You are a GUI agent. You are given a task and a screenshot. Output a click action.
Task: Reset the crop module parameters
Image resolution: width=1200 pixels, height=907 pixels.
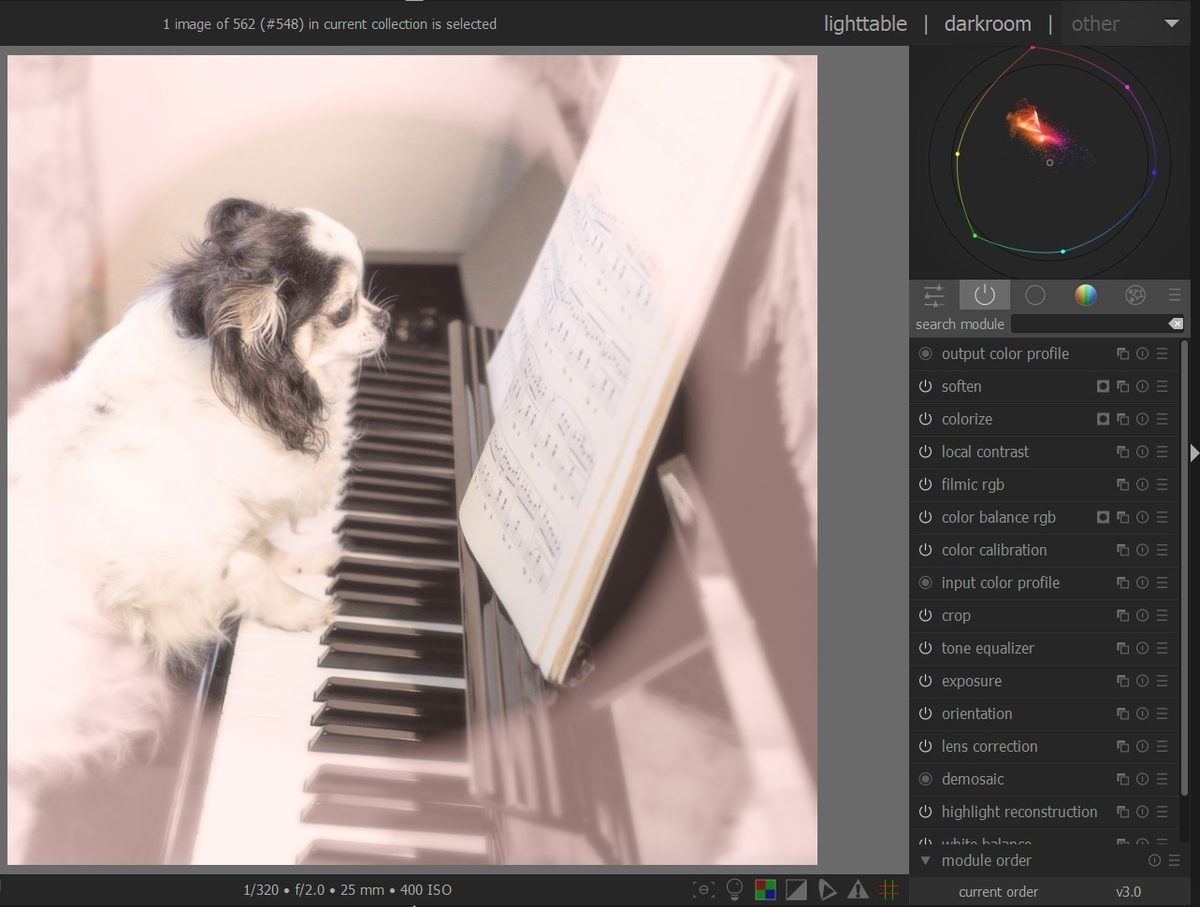tap(1142, 615)
